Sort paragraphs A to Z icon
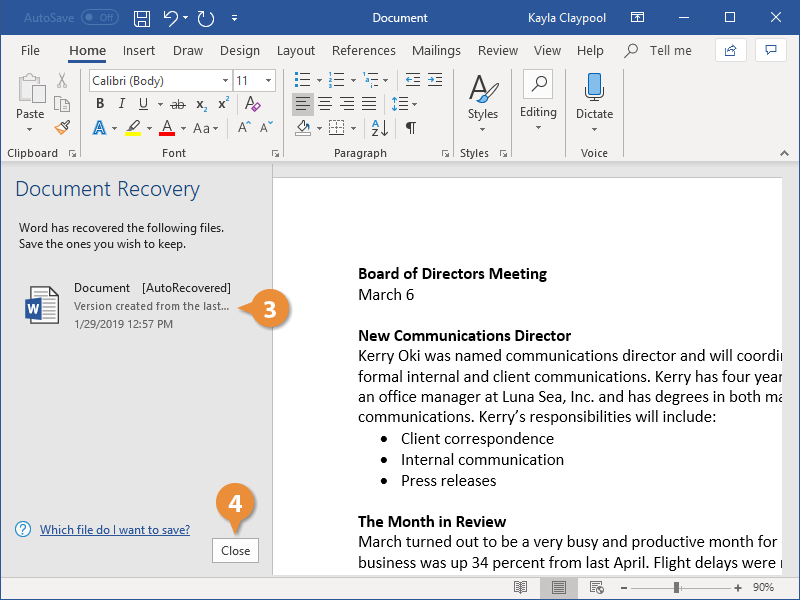Viewport: 800px width, 600px height. tap(380, 128)
